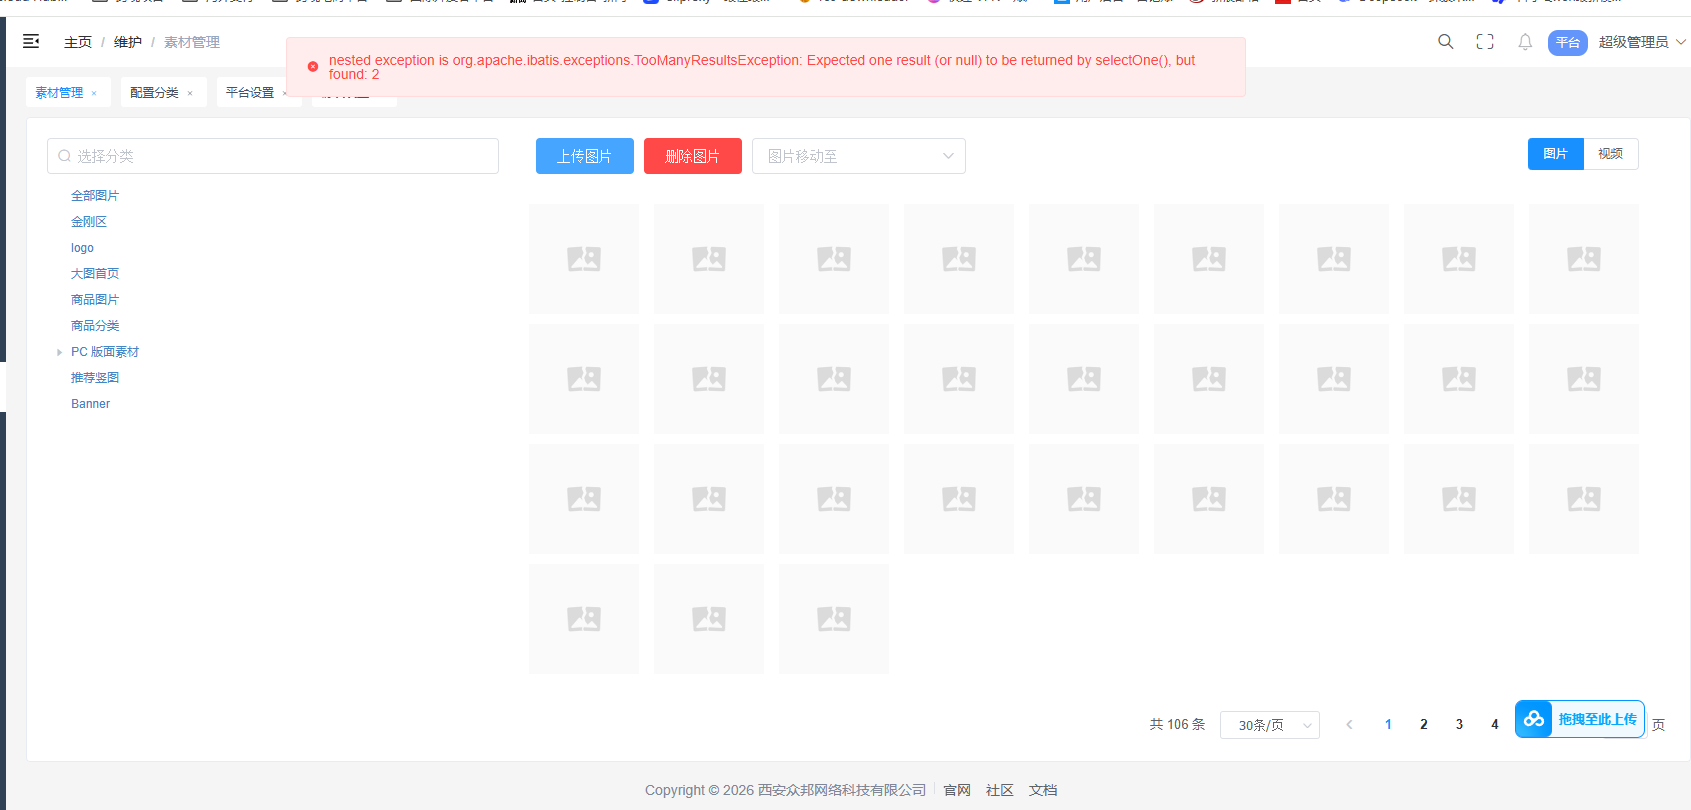Click the 上传图片 button
This screenshot has width=1691, height=810.
click(x=585, y=156)
